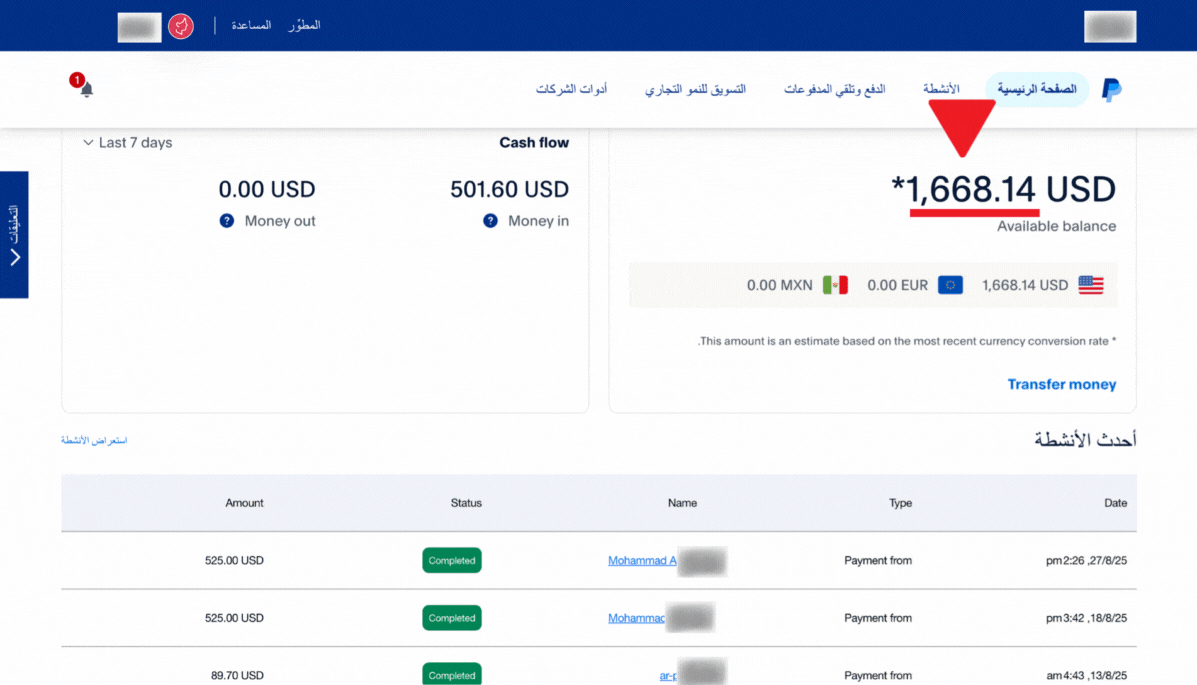Expand the Last 7 days dropdown
The image size is (1197, 685).
click(127, 143)
